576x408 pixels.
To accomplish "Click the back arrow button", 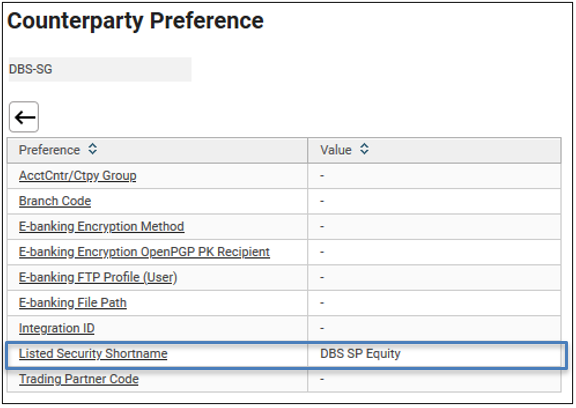I will (24, 117).
